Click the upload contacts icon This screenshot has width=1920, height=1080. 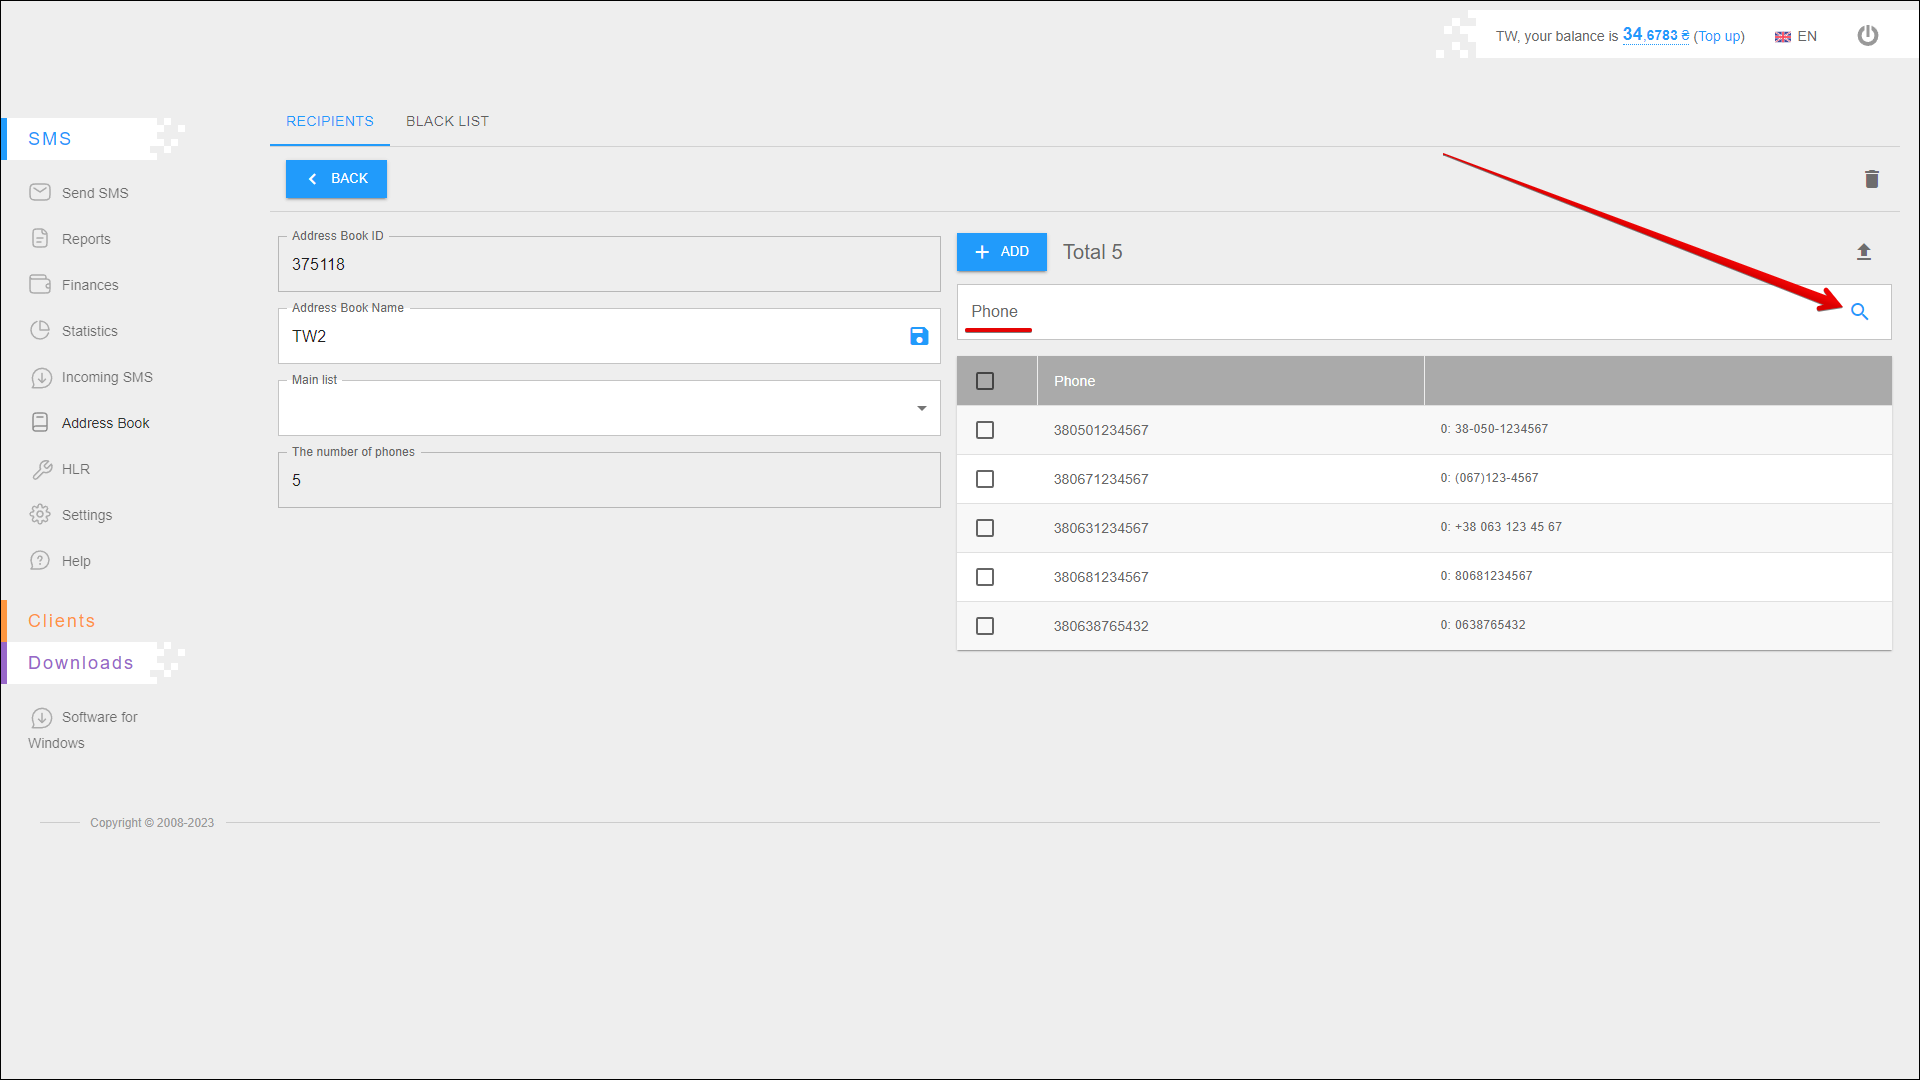(x=1863, y=252)
